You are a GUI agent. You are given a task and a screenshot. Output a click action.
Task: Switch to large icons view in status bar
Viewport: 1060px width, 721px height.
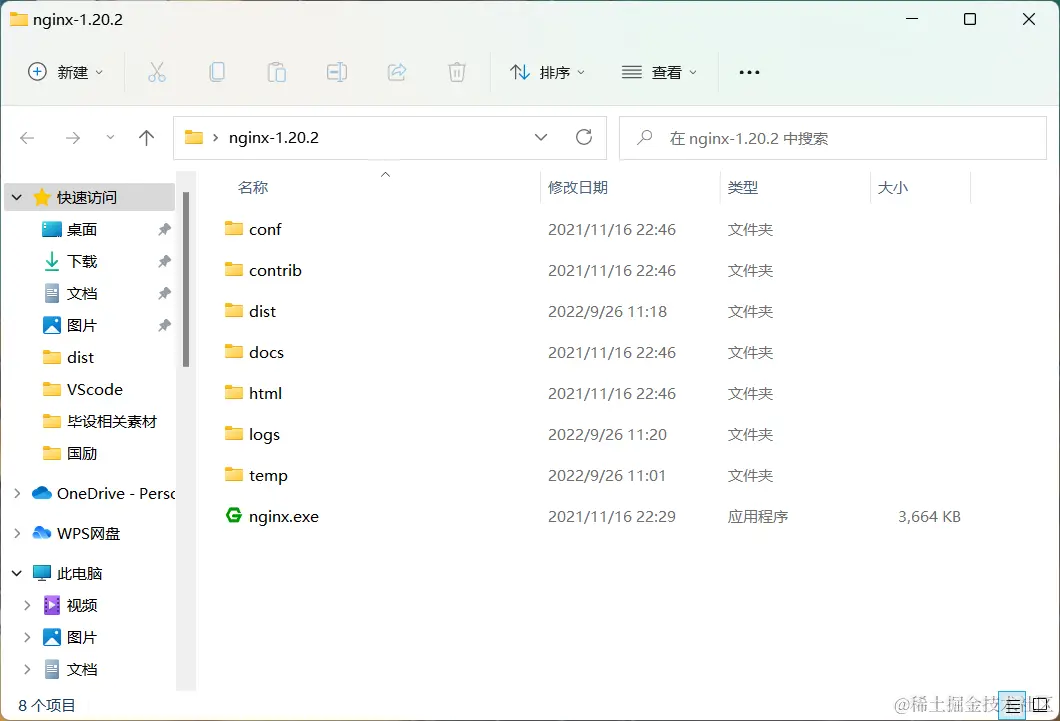click(1040, 706)
